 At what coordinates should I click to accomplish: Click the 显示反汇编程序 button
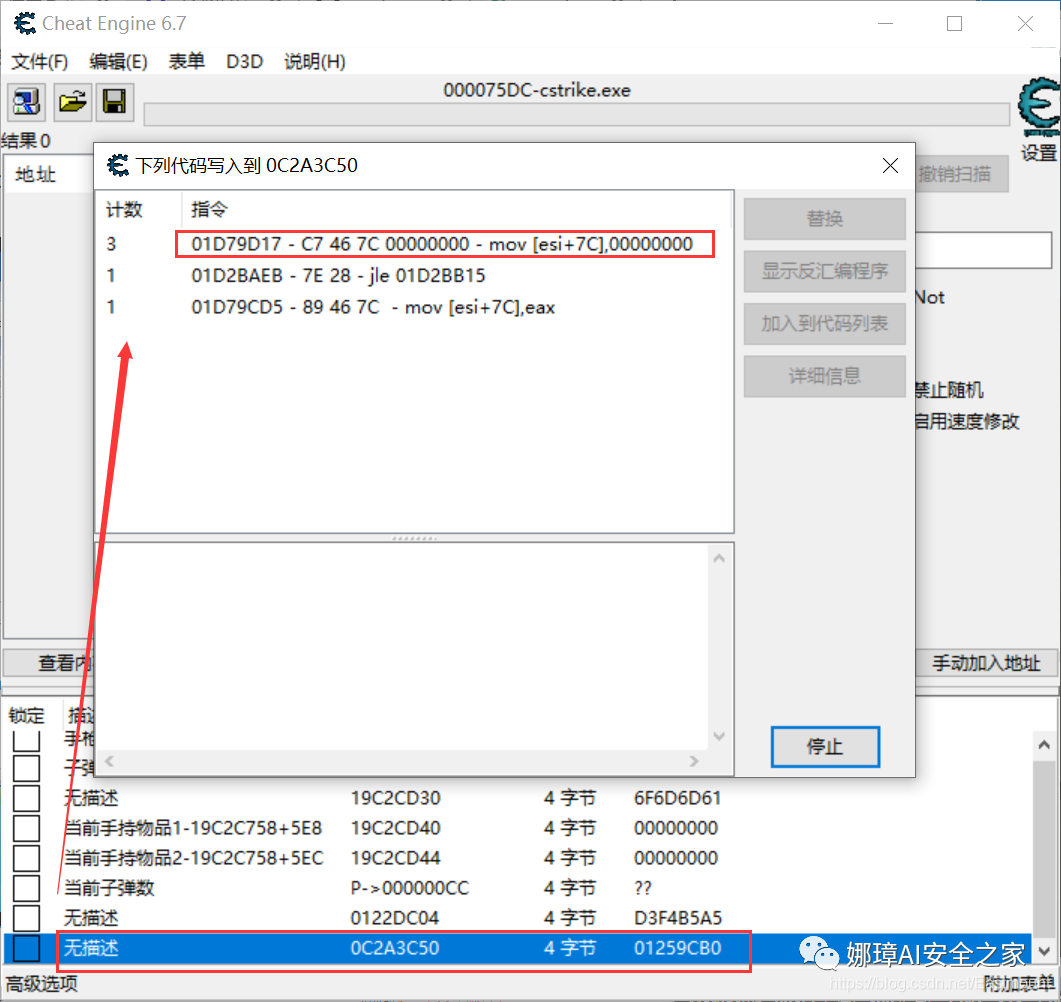click(824, 271)
